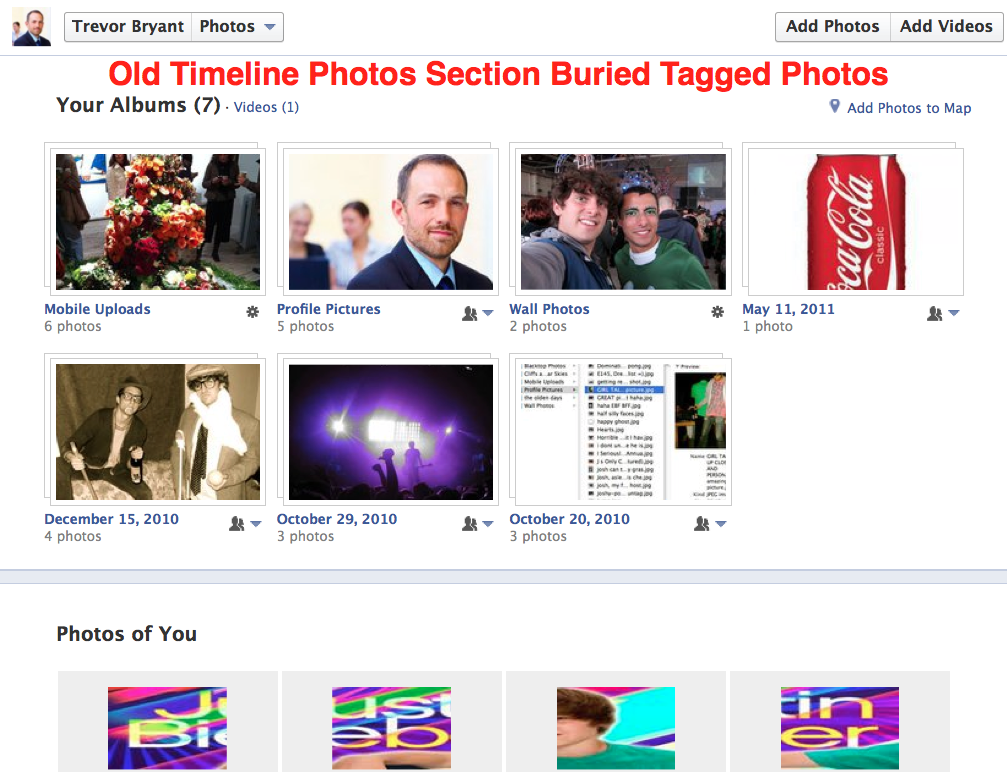This screenshot has width=1007, height=772.
Task: Click the gear icon under Mobile Uploads
Action: coord(252,312)
